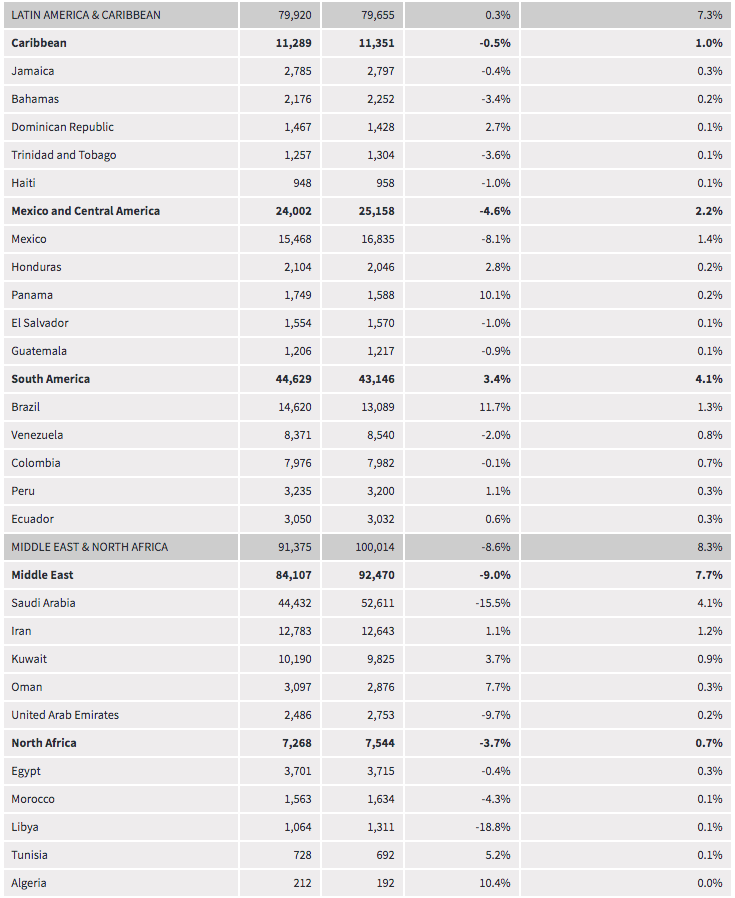Select the South America subregion heading
The width and height of the screenshot is (735, 898).
(50, 379)
